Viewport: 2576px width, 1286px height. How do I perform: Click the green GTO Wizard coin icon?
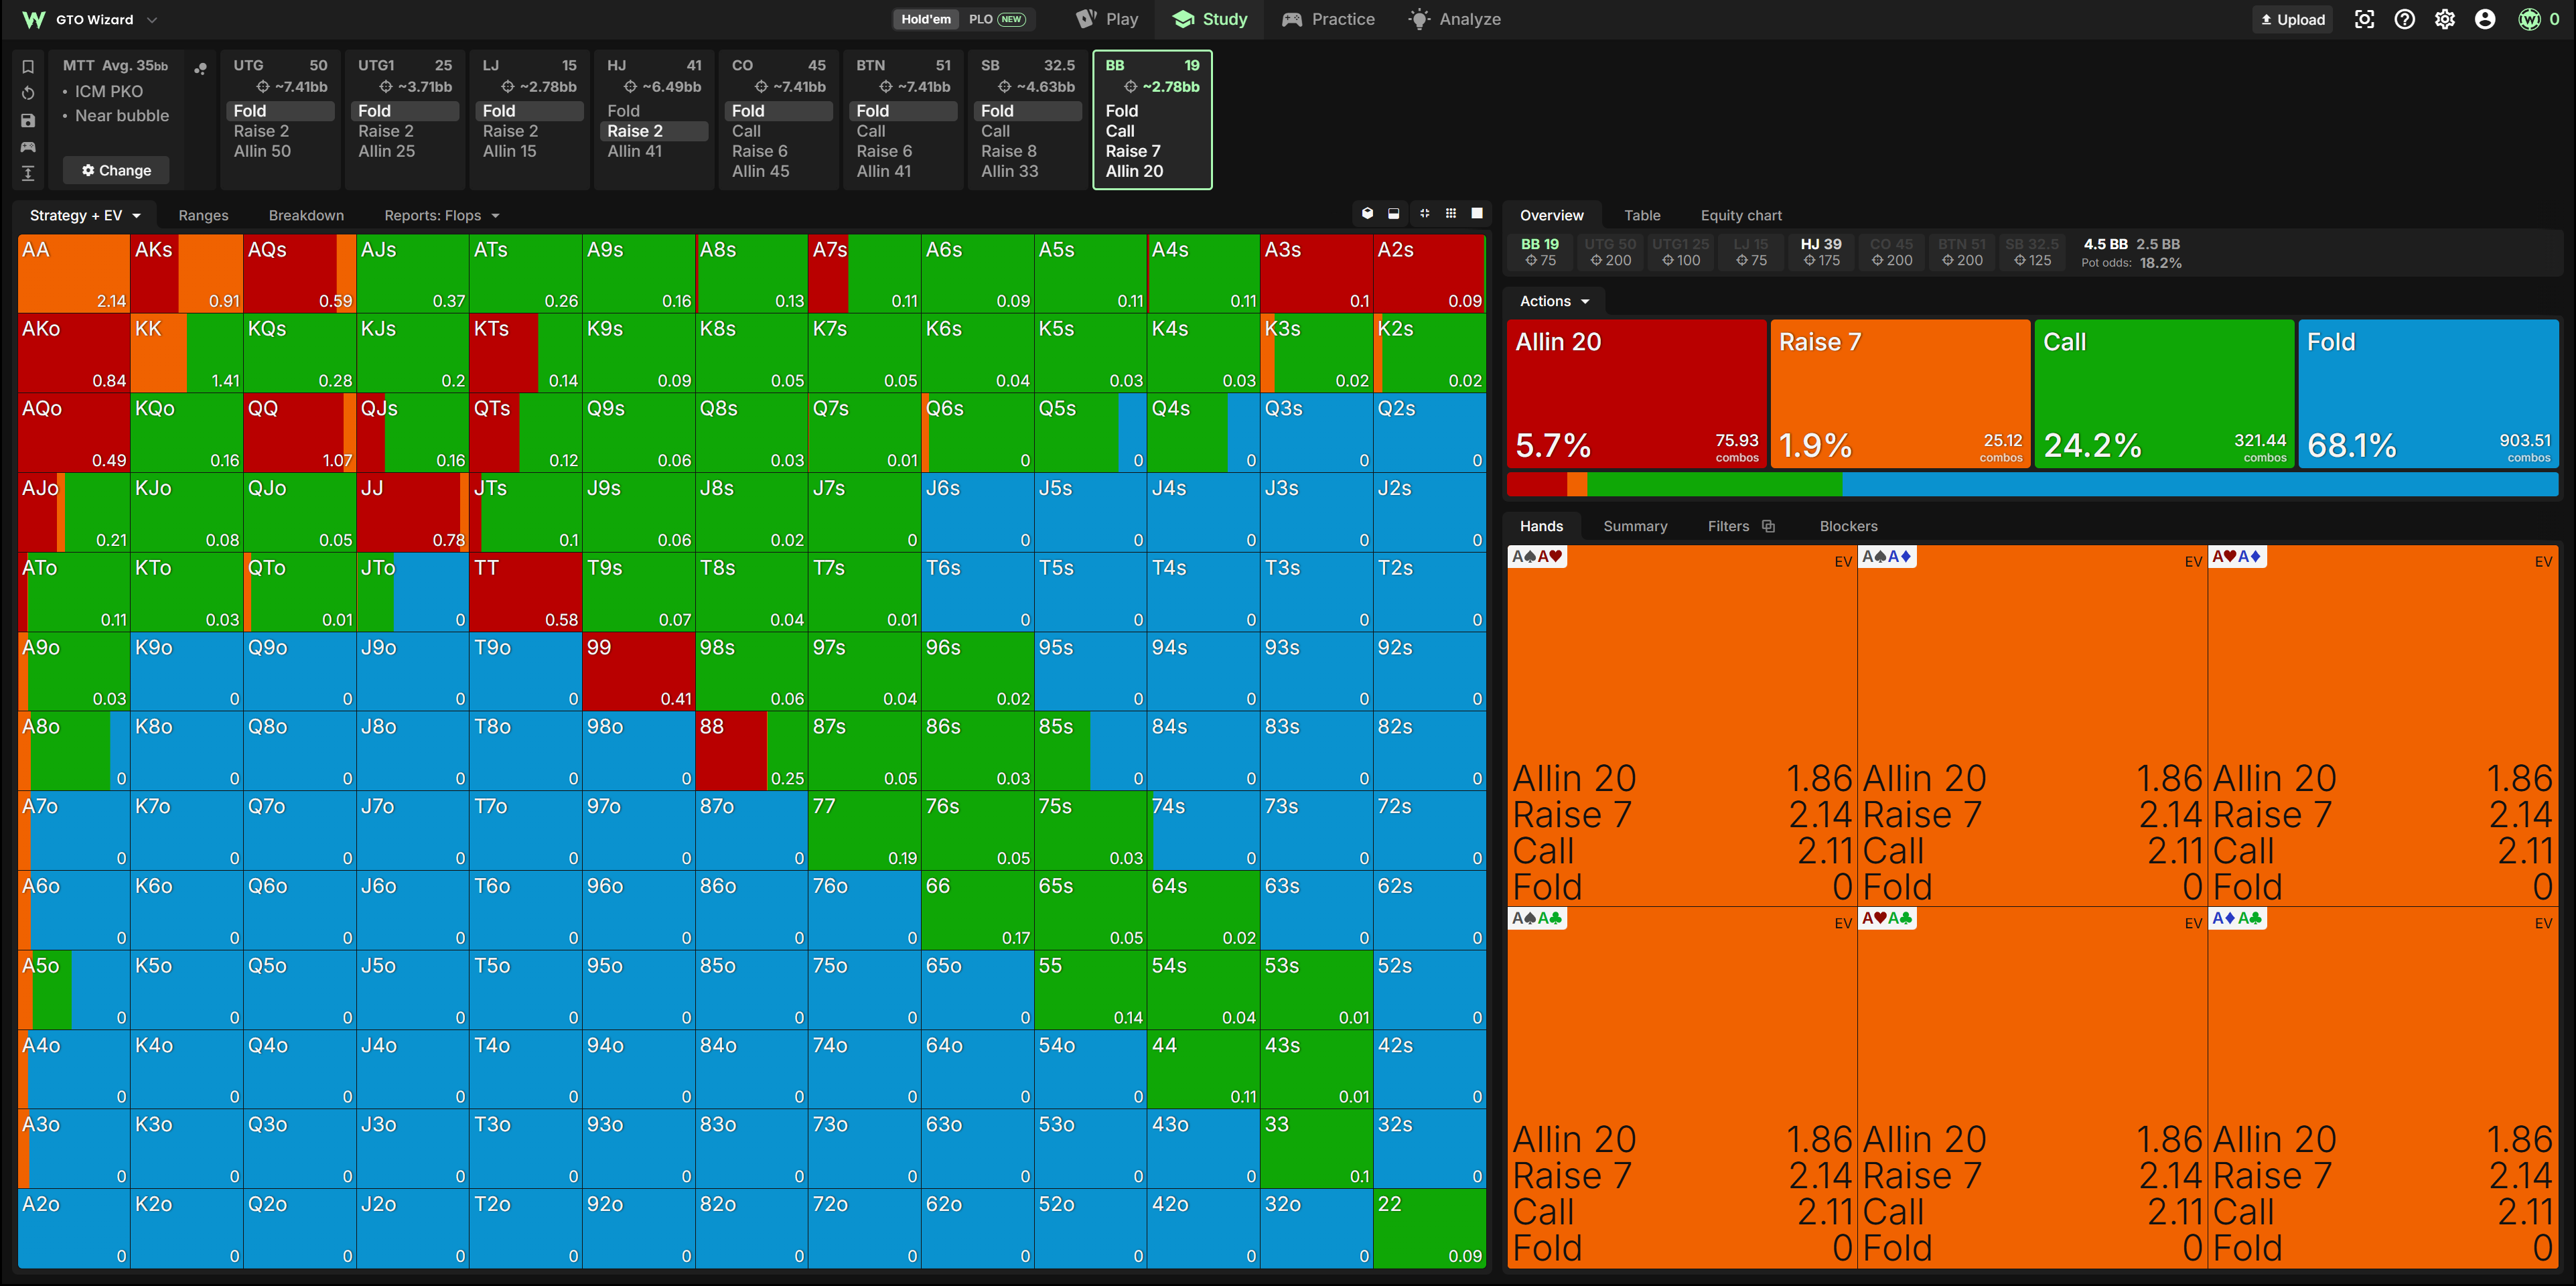[x=2529, y=19]
